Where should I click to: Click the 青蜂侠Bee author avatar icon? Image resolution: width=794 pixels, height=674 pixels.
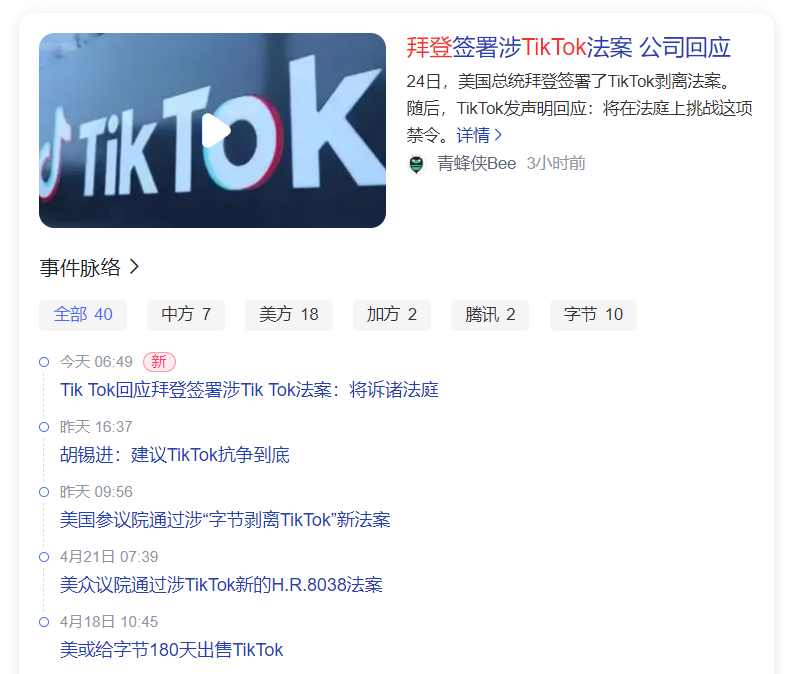416,164
